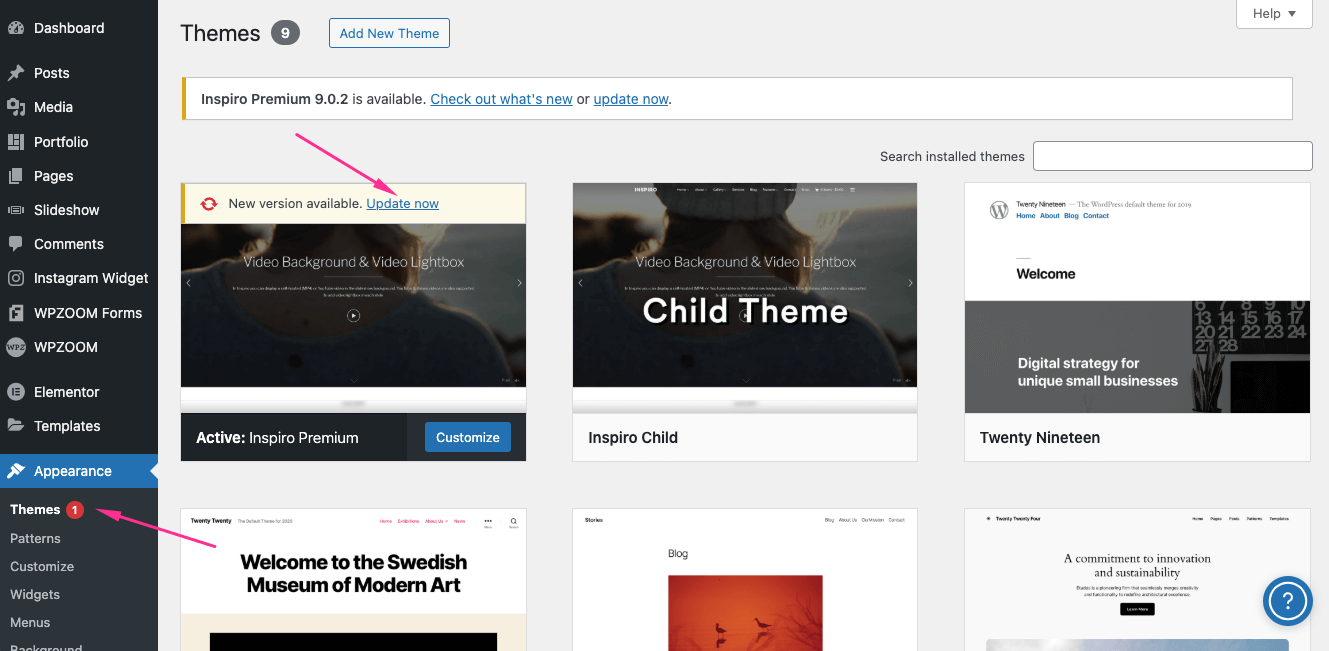
Task: Open the round blue help question-mark button
Action: click(1288, 601)
